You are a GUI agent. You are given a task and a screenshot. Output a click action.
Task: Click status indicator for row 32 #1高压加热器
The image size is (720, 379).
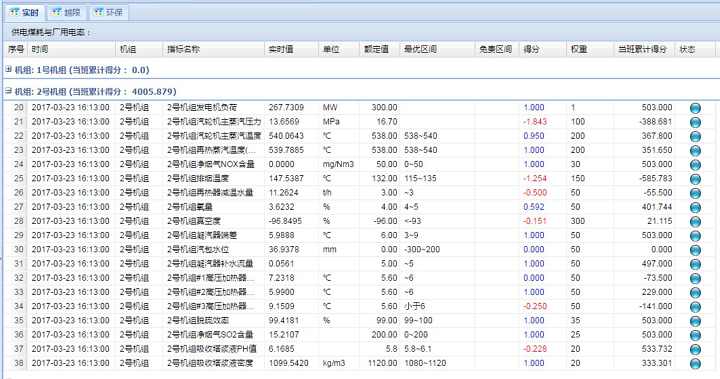[695, 279]
